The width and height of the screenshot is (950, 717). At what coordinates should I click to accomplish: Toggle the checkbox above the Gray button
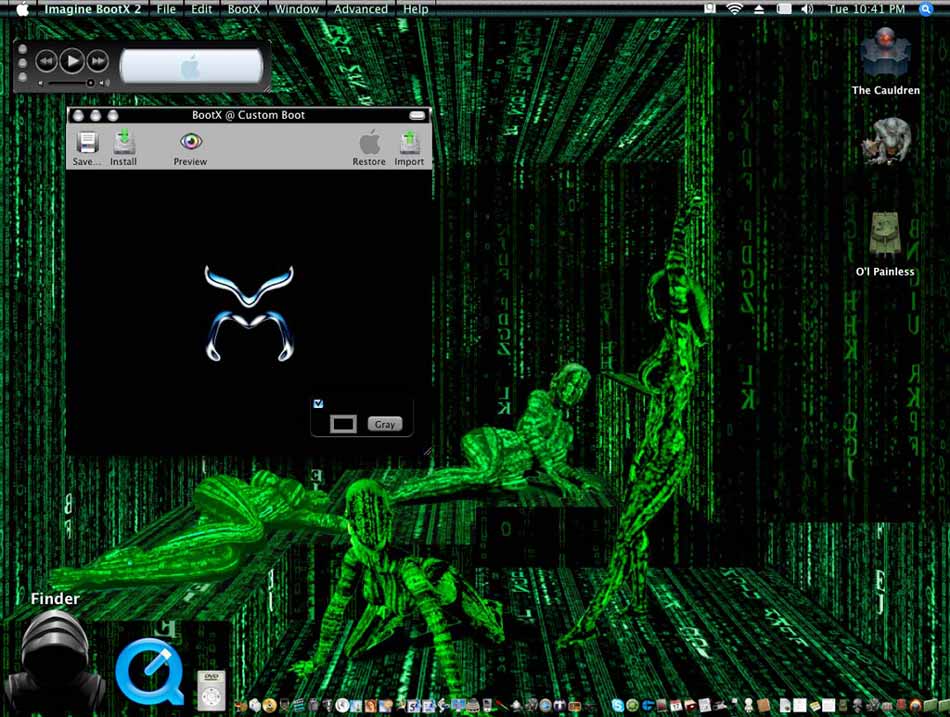click(318, 404)
